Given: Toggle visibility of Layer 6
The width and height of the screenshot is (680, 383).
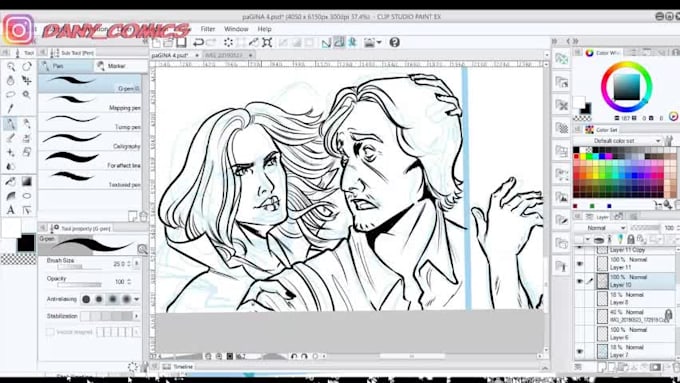Looking at the screenshot, I should [x=580, y=334].
